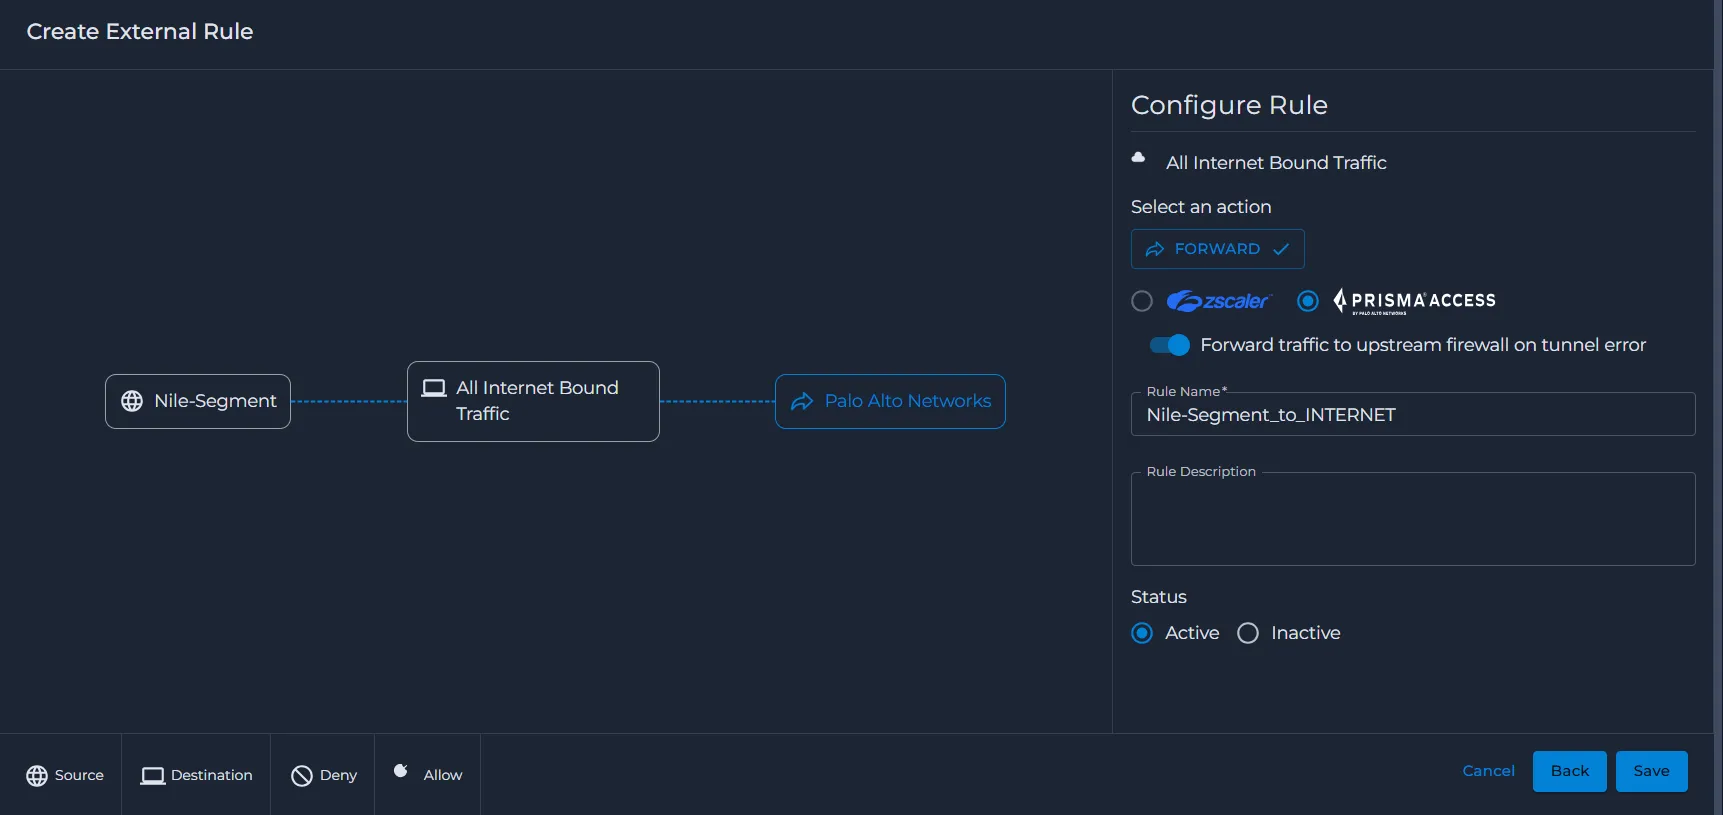The height and width of the screenshot is (815, 1723).
Task: Click the Destination laptop icon in bottom toolbar
Action: (153, 776)
